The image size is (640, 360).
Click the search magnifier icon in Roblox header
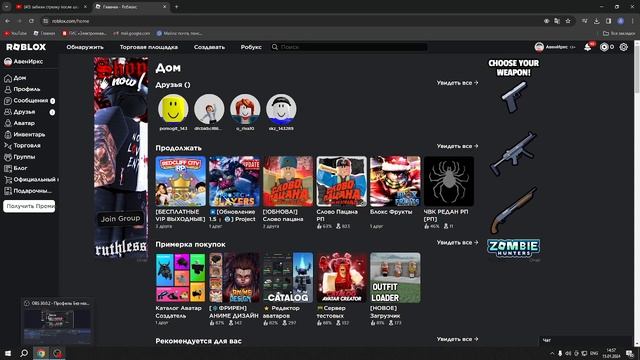pos(275,47)
